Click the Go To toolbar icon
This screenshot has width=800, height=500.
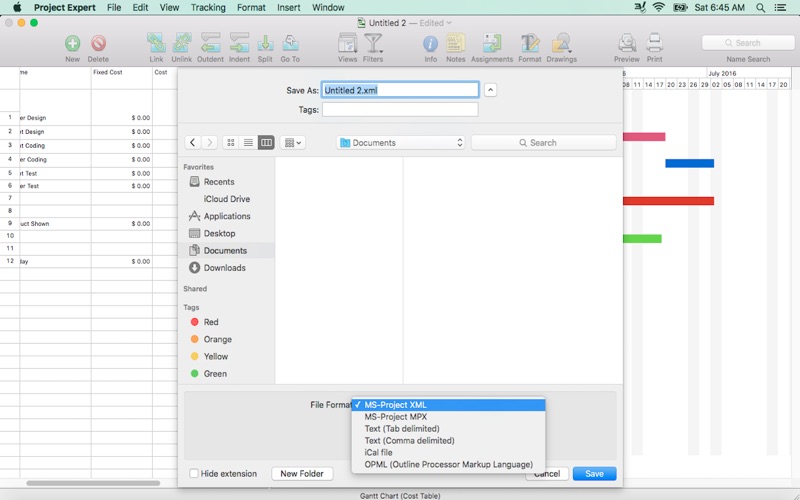[290, 43]
